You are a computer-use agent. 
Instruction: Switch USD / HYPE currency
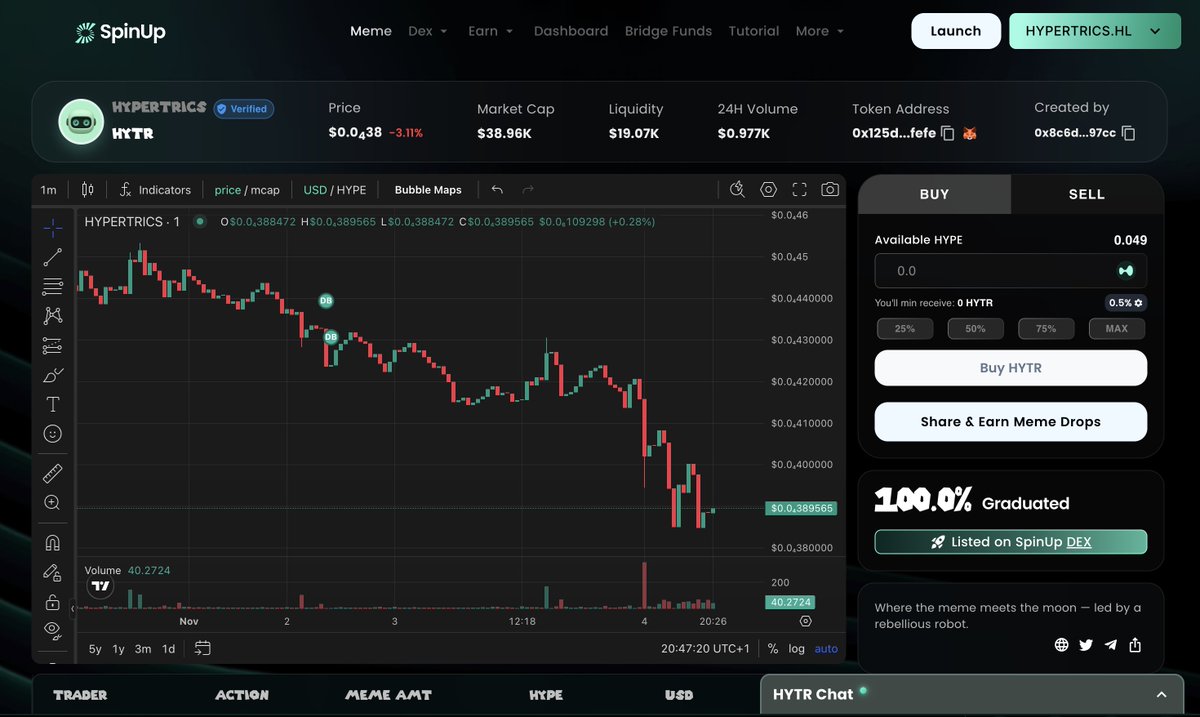pyautogui.click(x=335, y=190)
